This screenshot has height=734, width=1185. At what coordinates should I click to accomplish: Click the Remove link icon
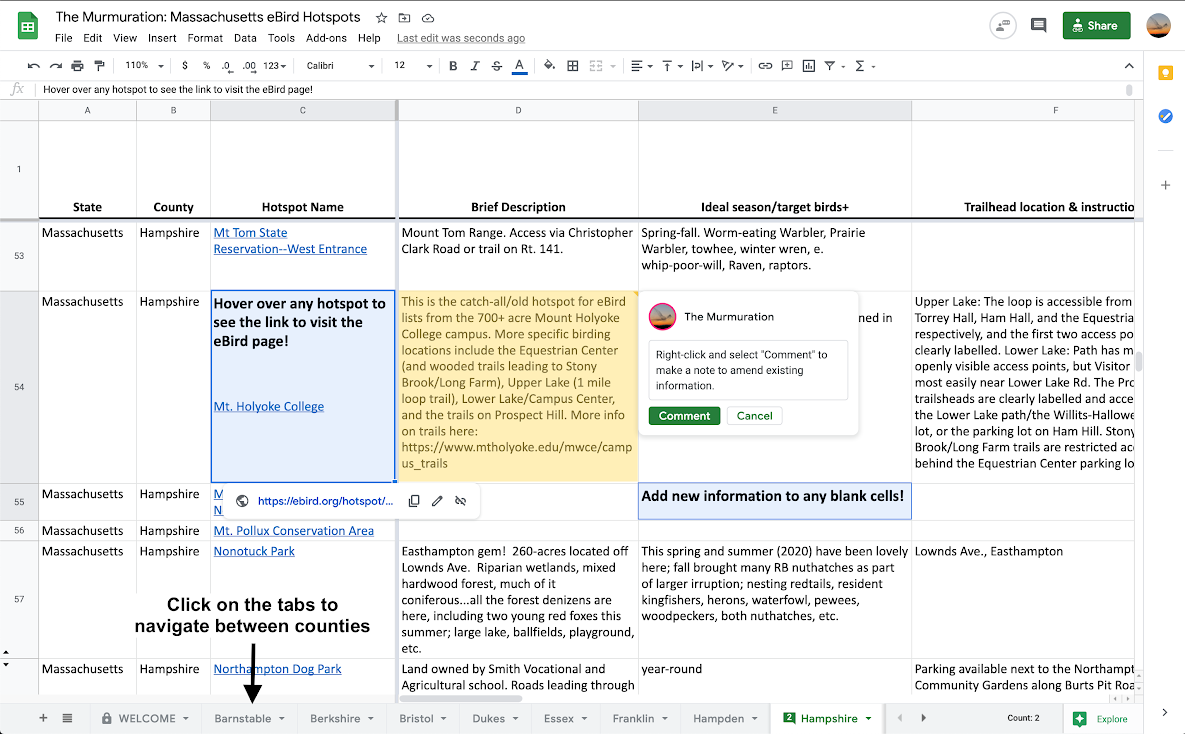[460, 501]
